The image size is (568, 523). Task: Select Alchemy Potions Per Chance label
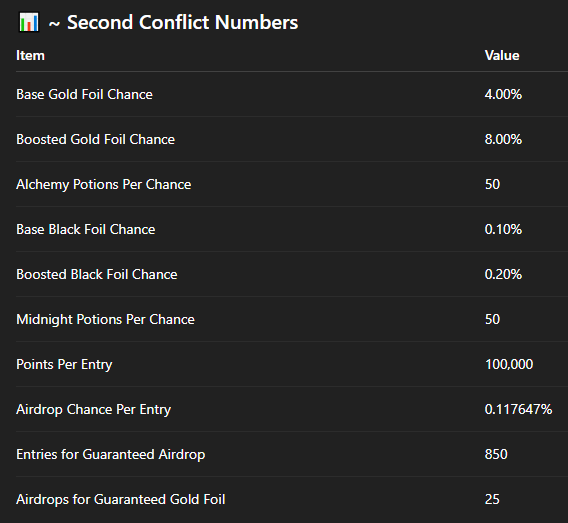click(x=104, y=184)
